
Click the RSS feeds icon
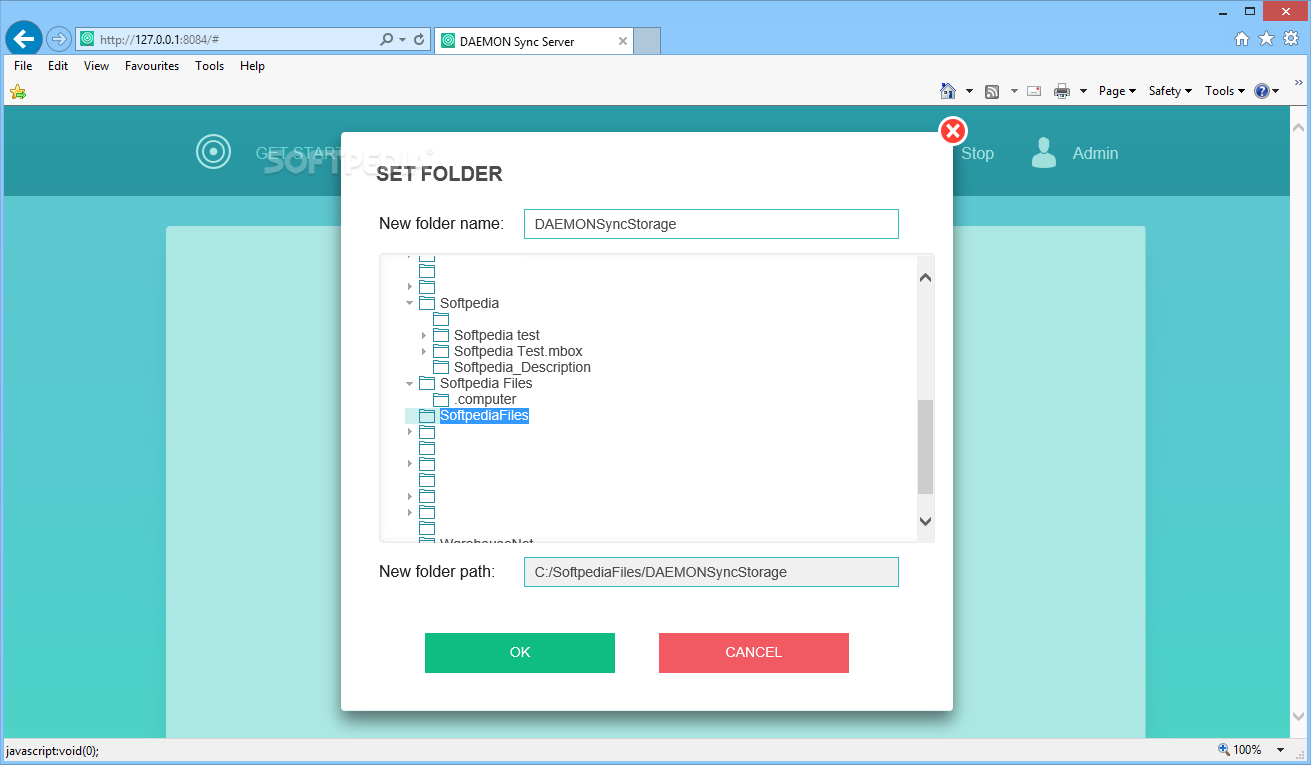click(992, 91)
